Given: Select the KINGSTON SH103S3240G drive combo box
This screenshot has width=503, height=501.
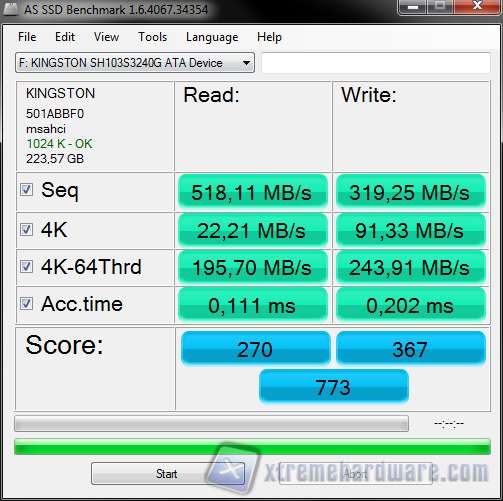Looking at the screenshot, I should click(x=135, y=63).
